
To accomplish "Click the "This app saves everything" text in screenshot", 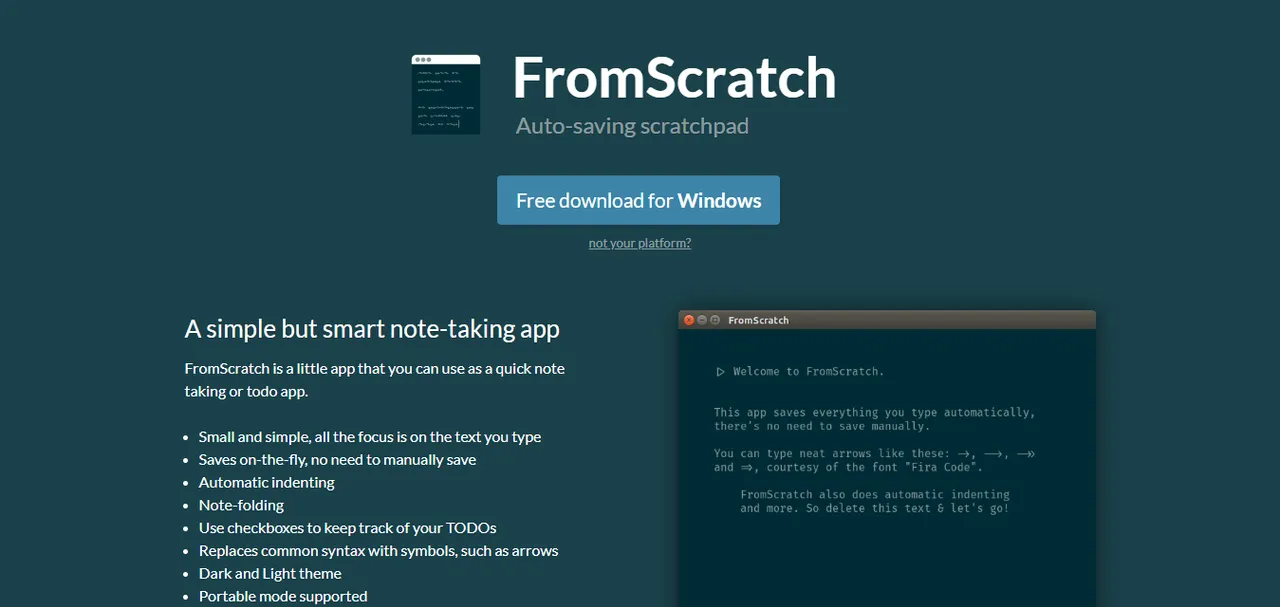I will coord(875,419).
